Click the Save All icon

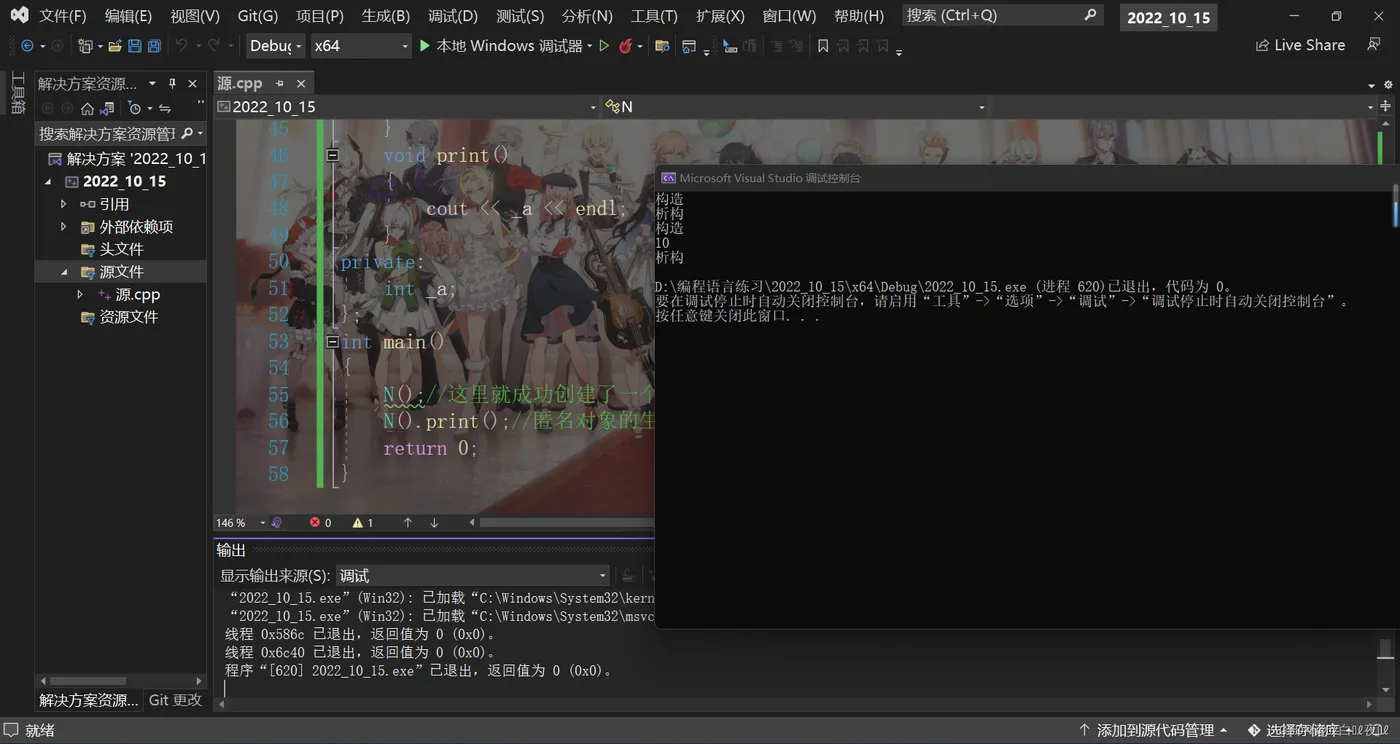coord(154,46)
